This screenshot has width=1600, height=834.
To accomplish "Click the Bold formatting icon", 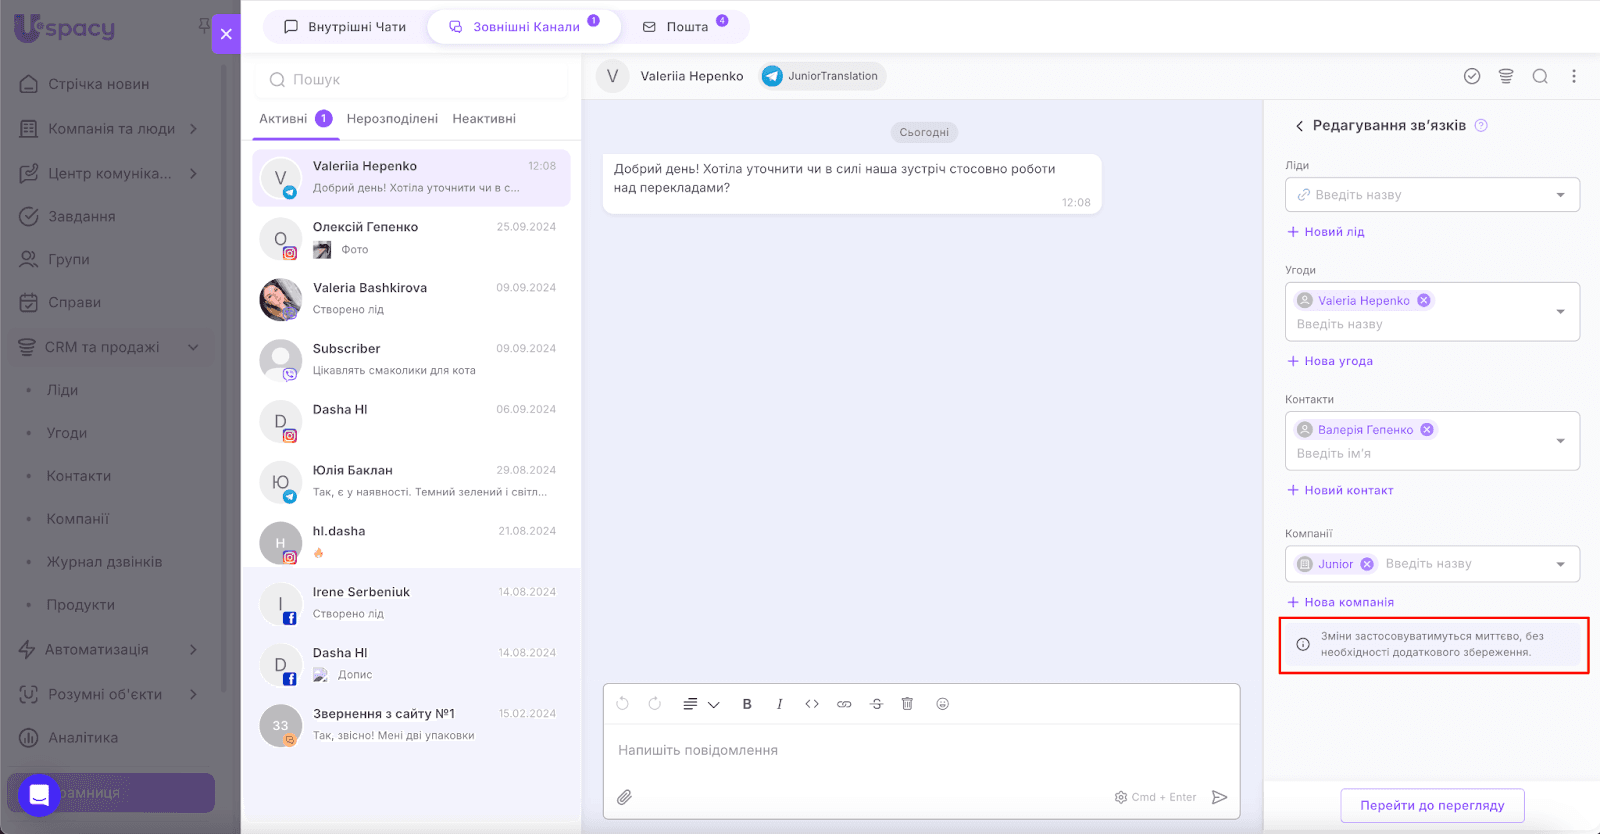I will point(747,704).
